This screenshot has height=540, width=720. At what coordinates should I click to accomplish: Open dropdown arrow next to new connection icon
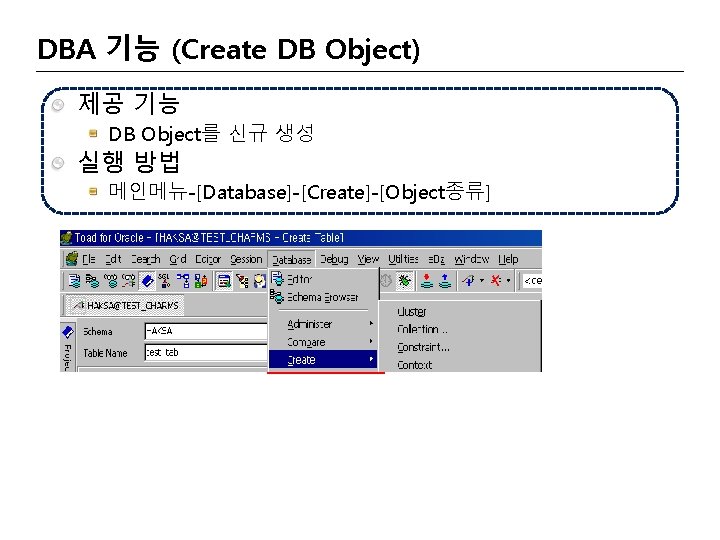[x=481, y=280]
